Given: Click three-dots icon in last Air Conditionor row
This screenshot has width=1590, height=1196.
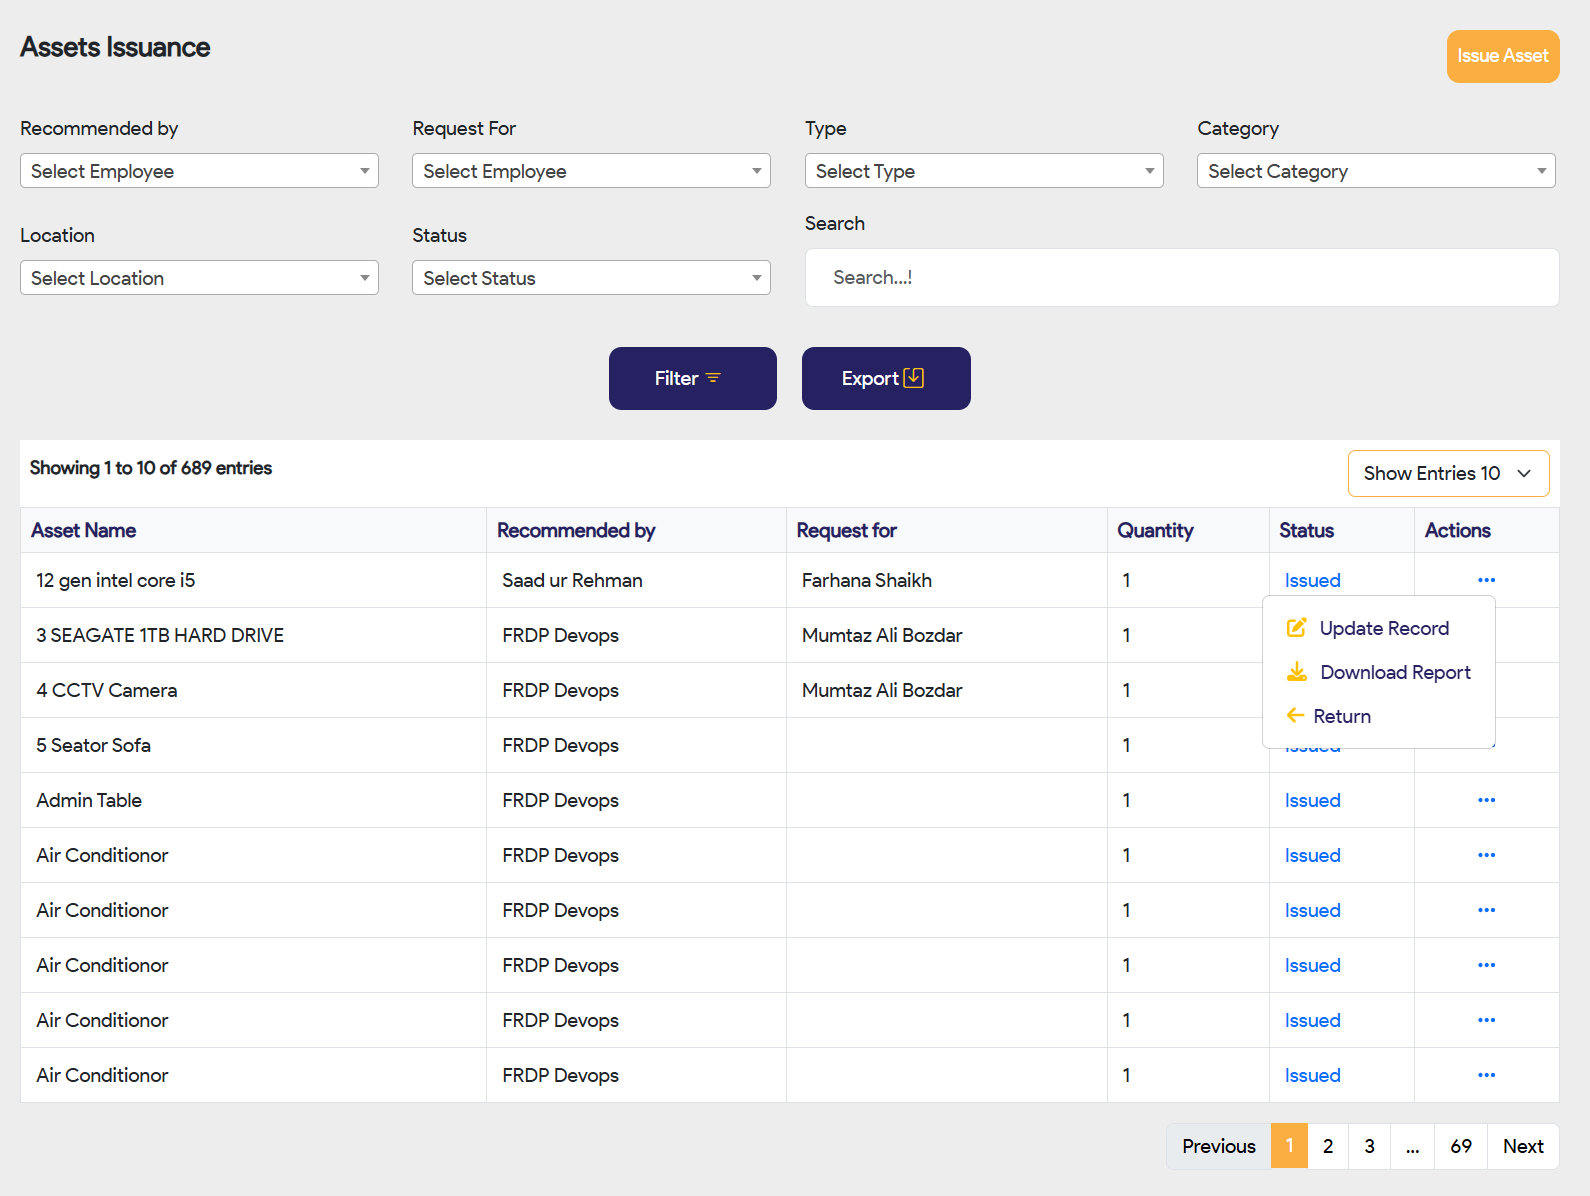Looking at the screenshot, I should 1486,1075.
